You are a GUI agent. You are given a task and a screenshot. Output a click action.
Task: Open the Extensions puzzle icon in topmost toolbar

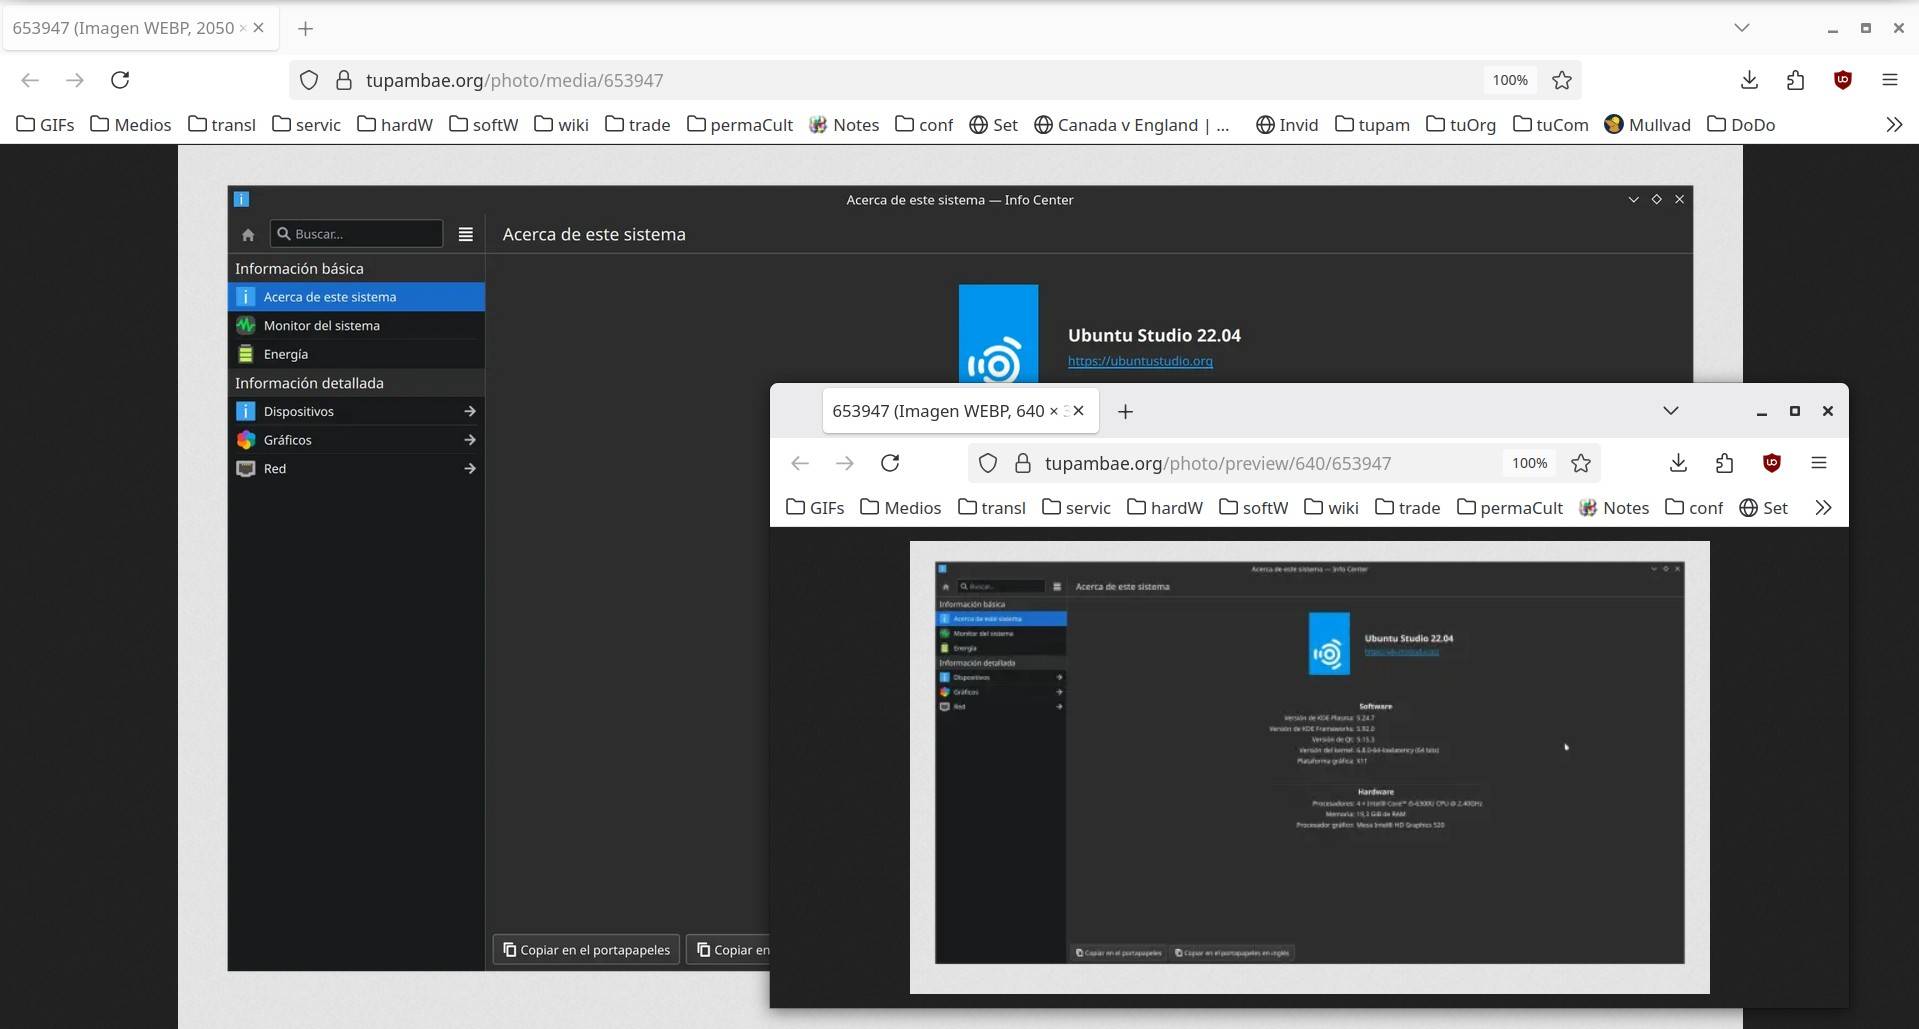click(1795, 80)
